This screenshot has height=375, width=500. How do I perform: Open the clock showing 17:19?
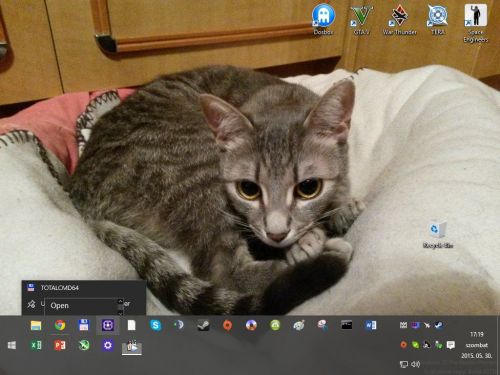(x=477, y=334)
